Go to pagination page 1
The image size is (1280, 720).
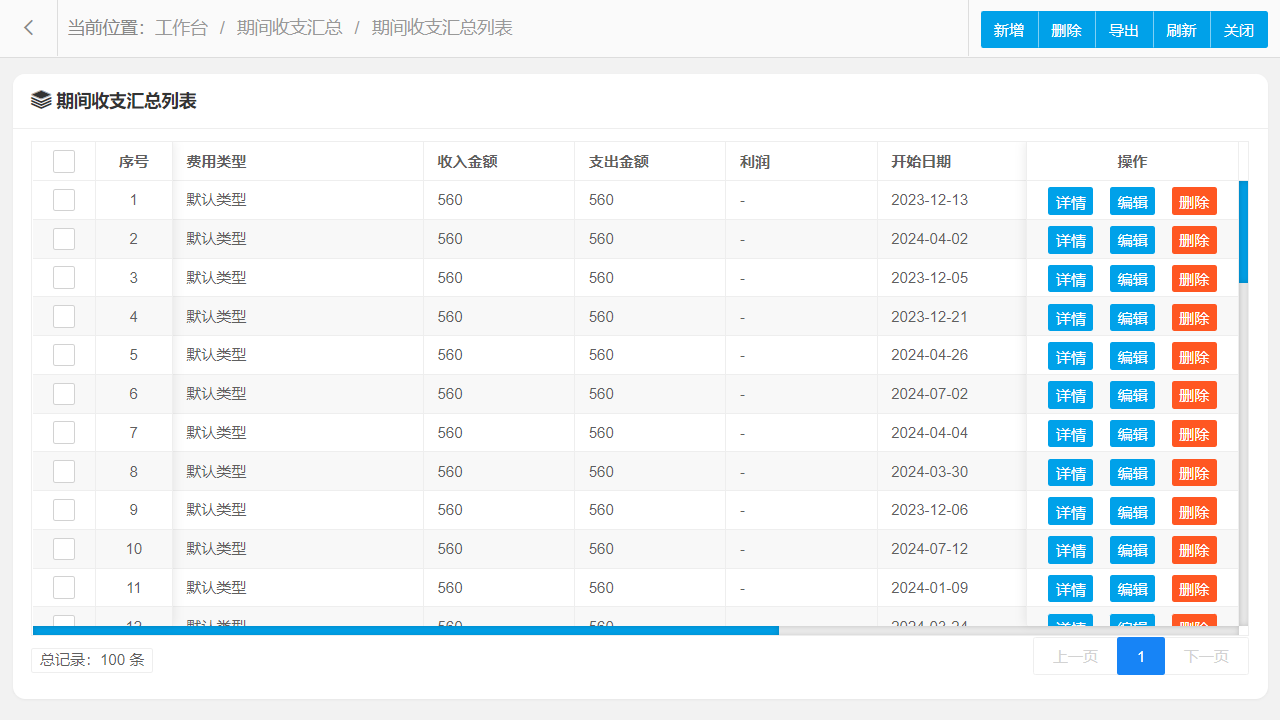1141,656
